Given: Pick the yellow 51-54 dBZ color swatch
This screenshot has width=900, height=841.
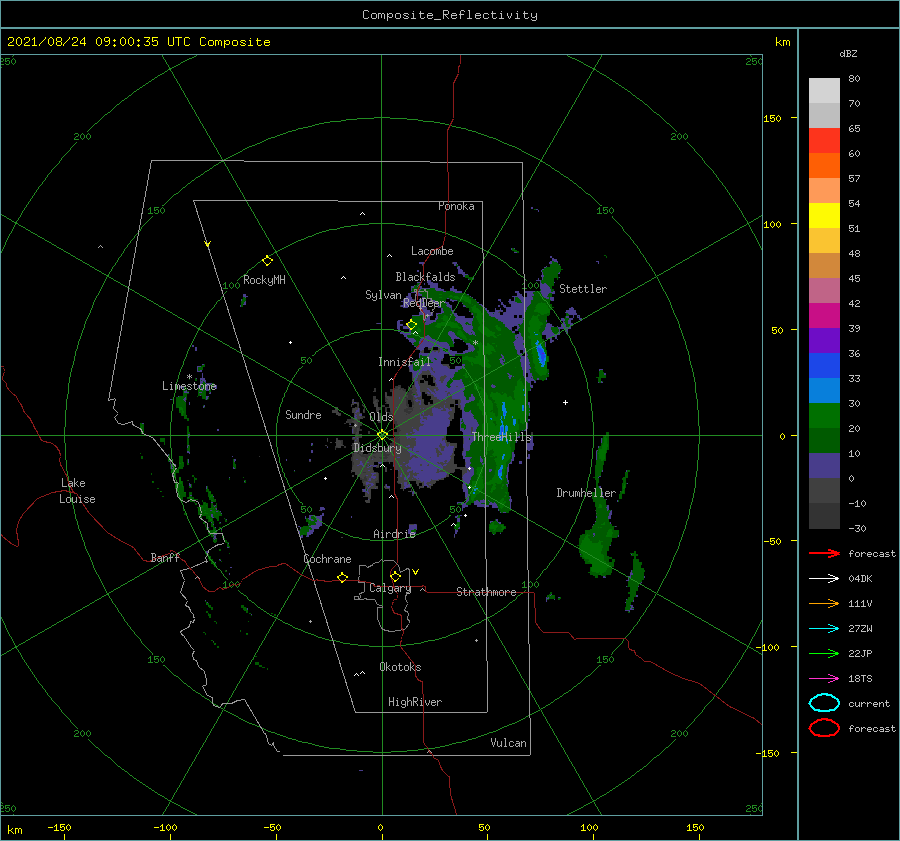Looking at the screenshot, I should 824,216.
